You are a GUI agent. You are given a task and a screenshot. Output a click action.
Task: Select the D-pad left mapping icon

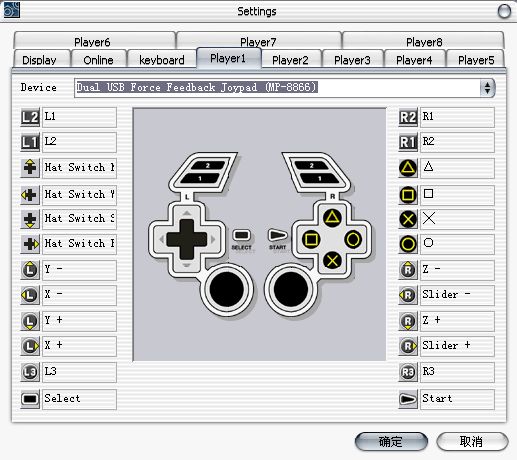(x=30, y=195)
